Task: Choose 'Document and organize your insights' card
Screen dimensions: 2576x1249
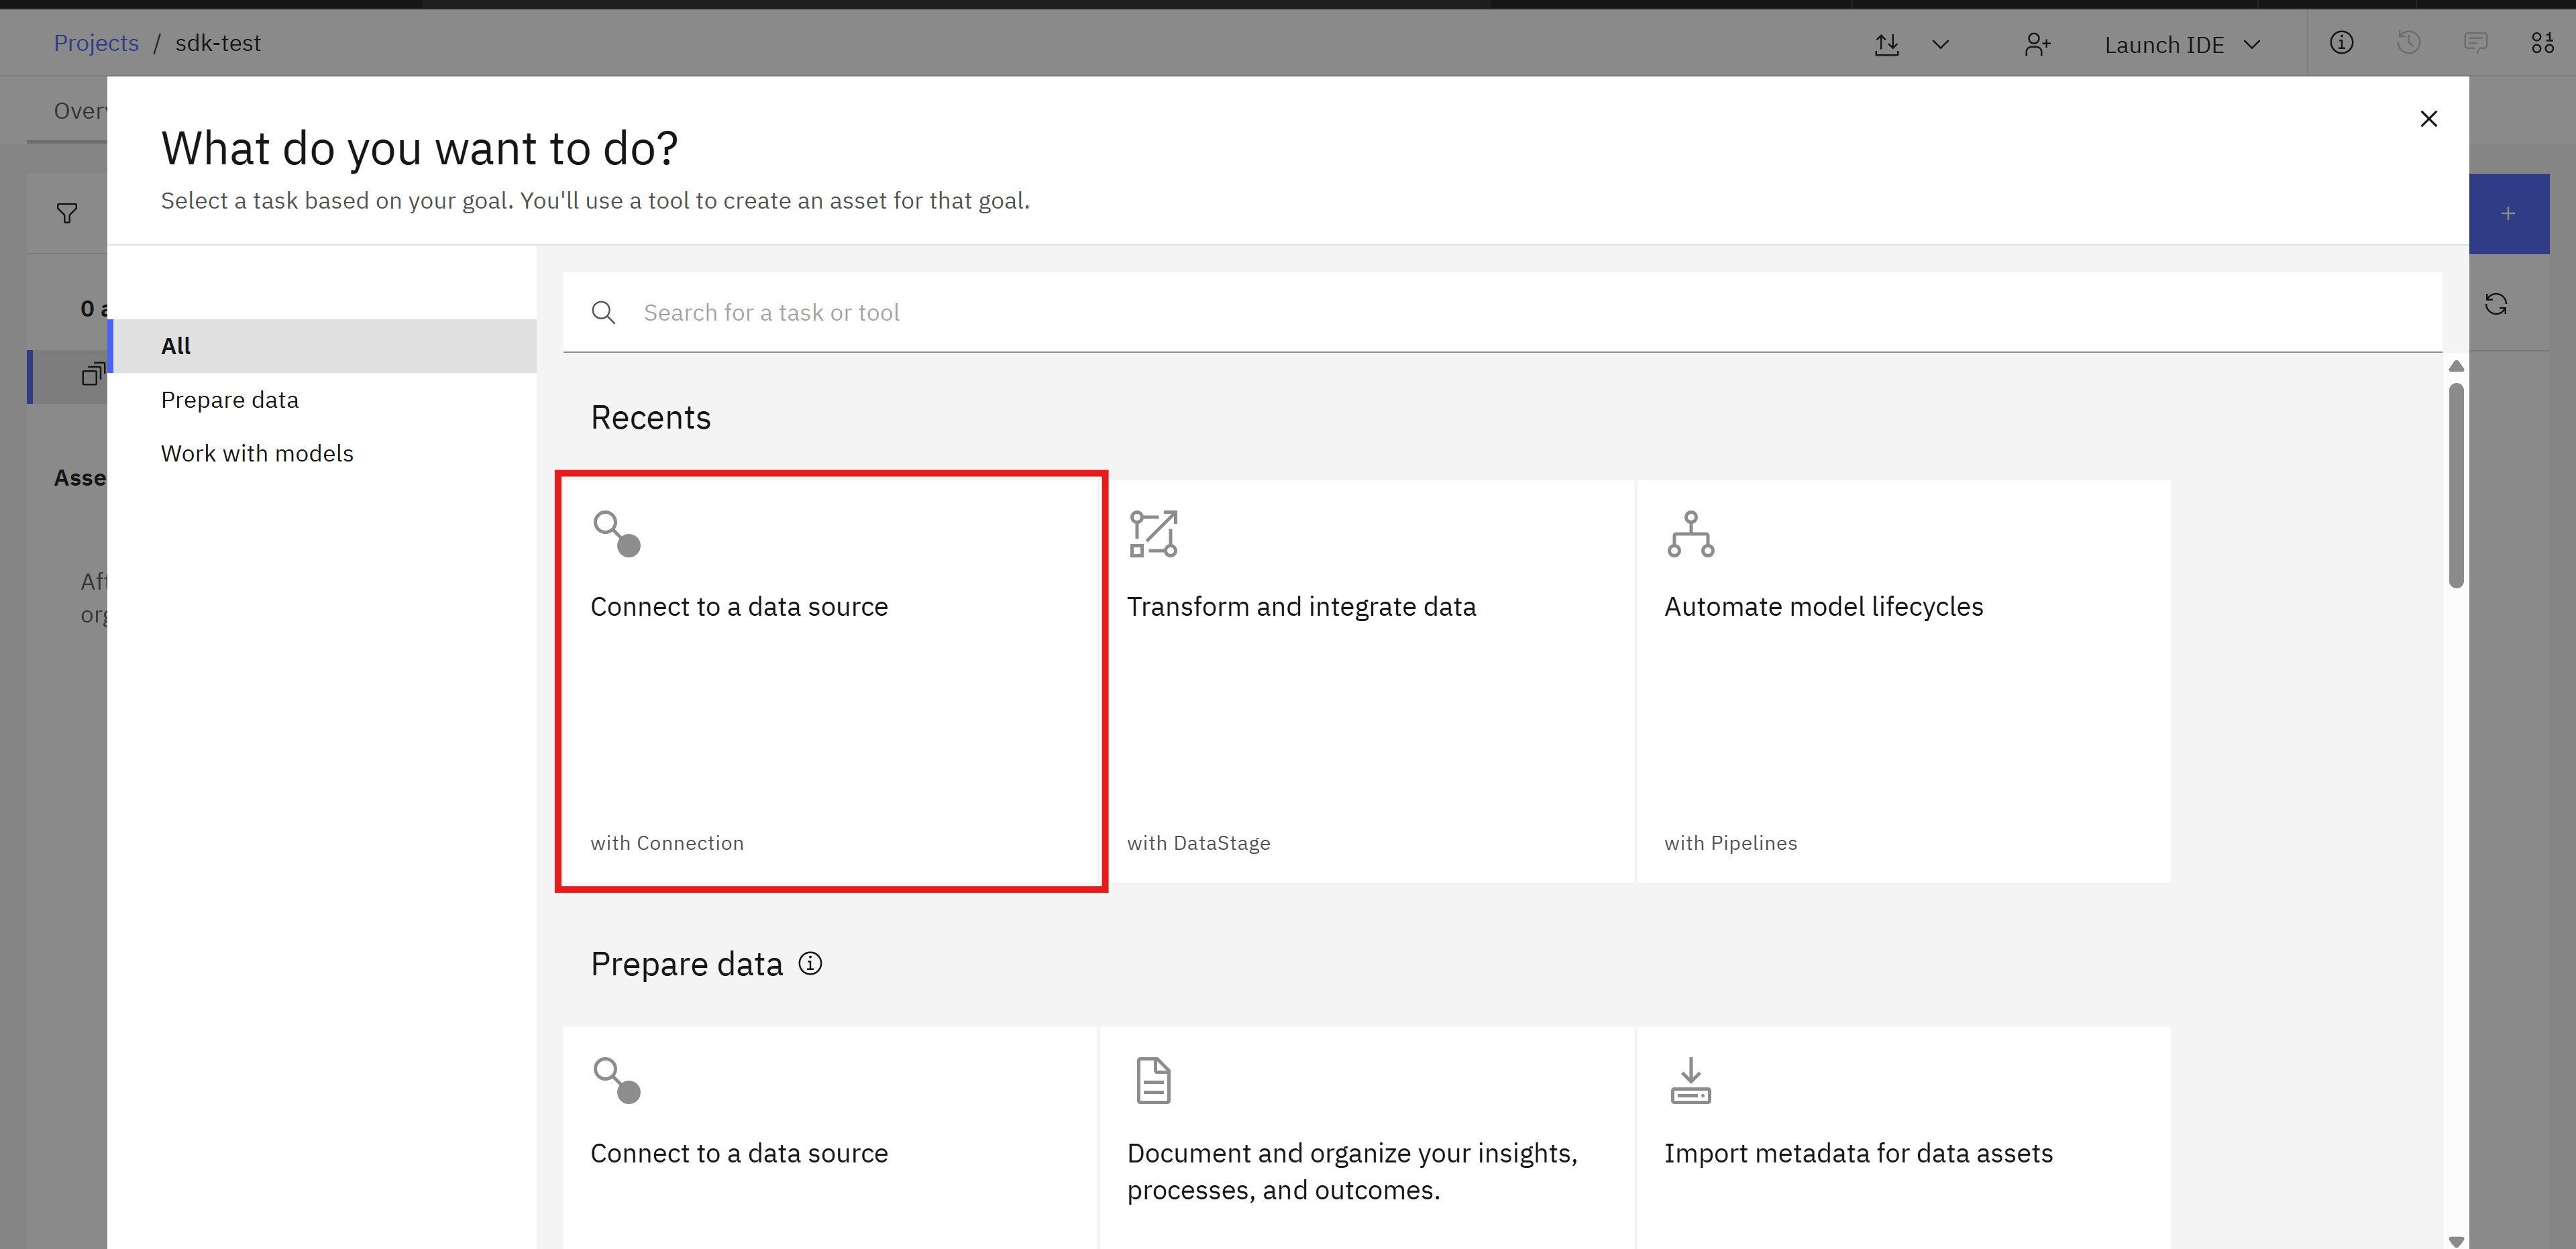Action: click(1367, 1138)
